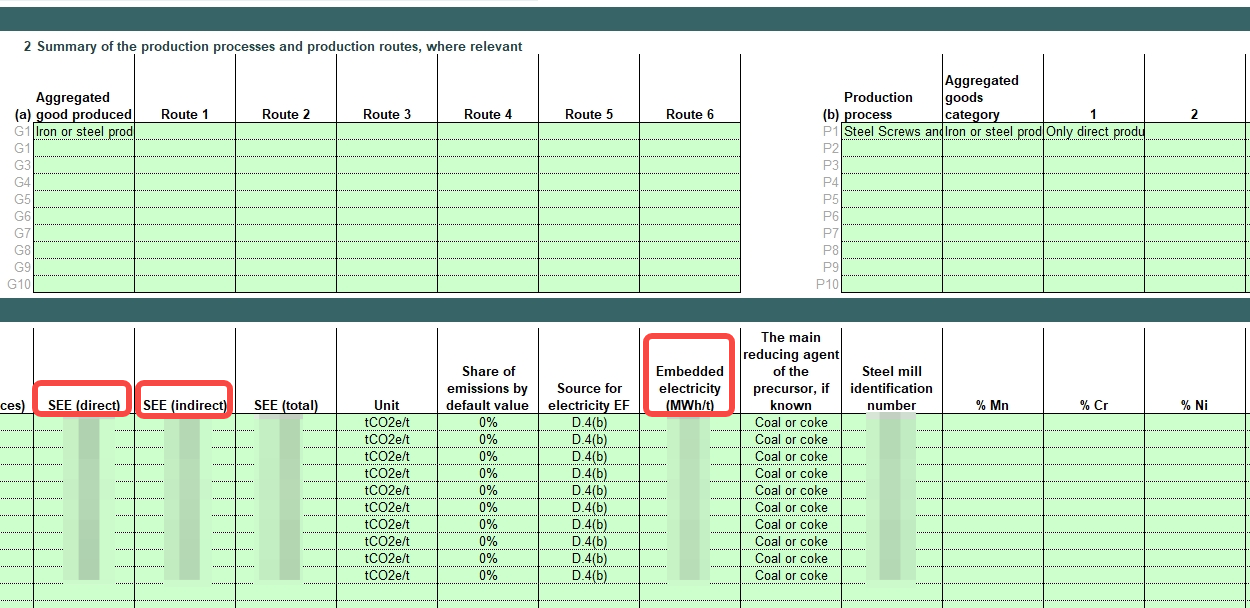Click the SEE (direct) column header
Image resolution: width=1250 pixels, height=608 pixels.
coord(84,405)
